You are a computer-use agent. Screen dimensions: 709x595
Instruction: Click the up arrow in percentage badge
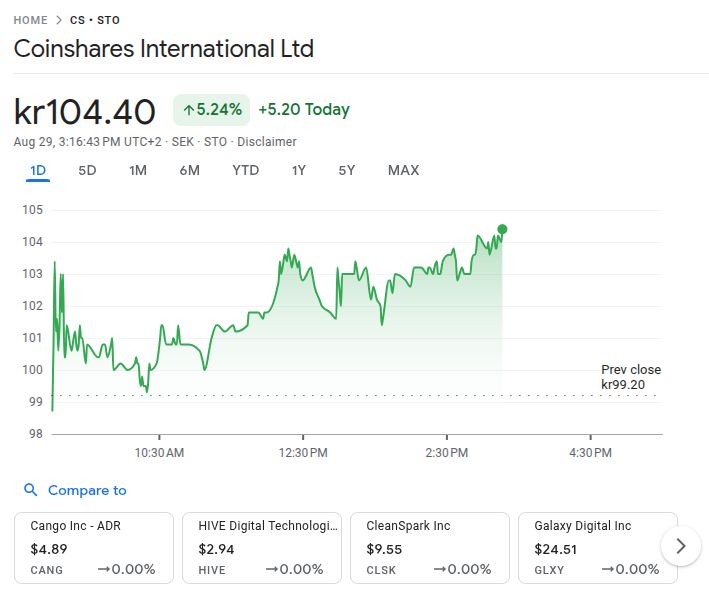189,110
